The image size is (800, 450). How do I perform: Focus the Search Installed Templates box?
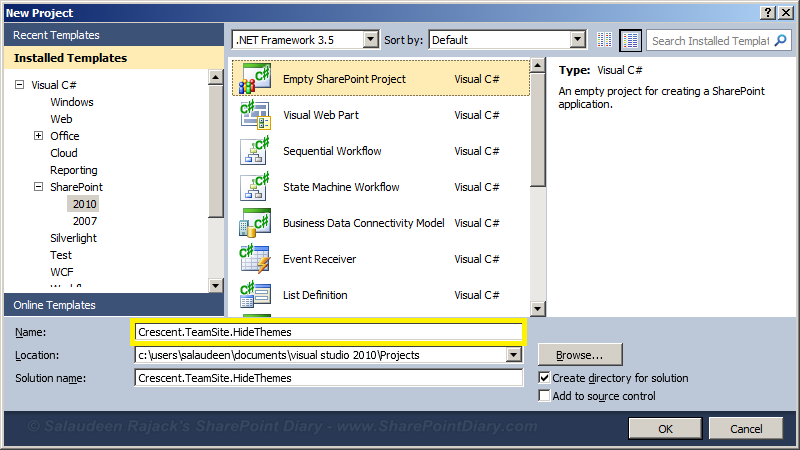[x=710, y=40]
